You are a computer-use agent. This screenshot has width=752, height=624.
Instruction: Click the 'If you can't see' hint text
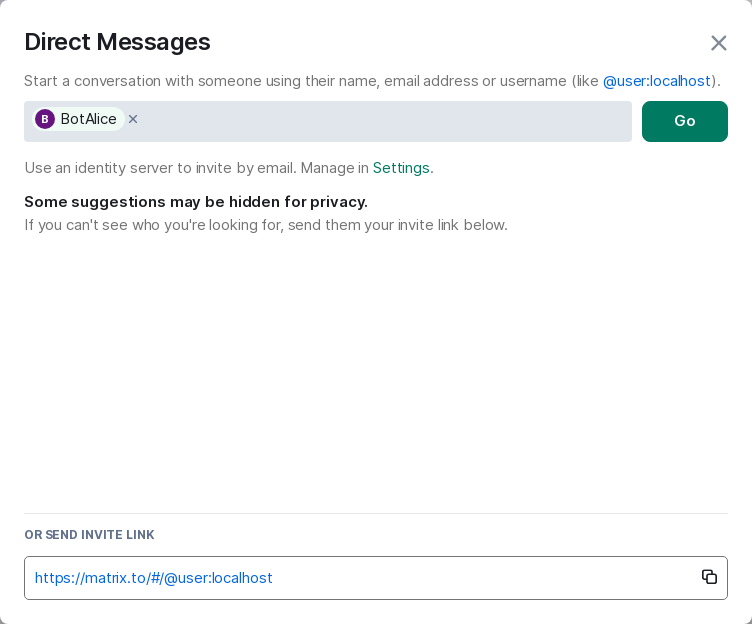265,225
